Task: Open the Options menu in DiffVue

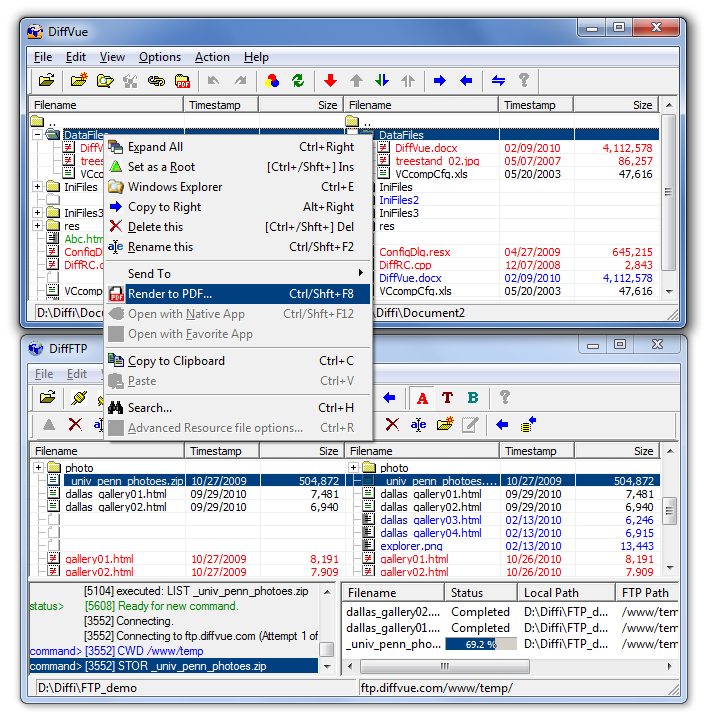Action: (x=160, y=57)
